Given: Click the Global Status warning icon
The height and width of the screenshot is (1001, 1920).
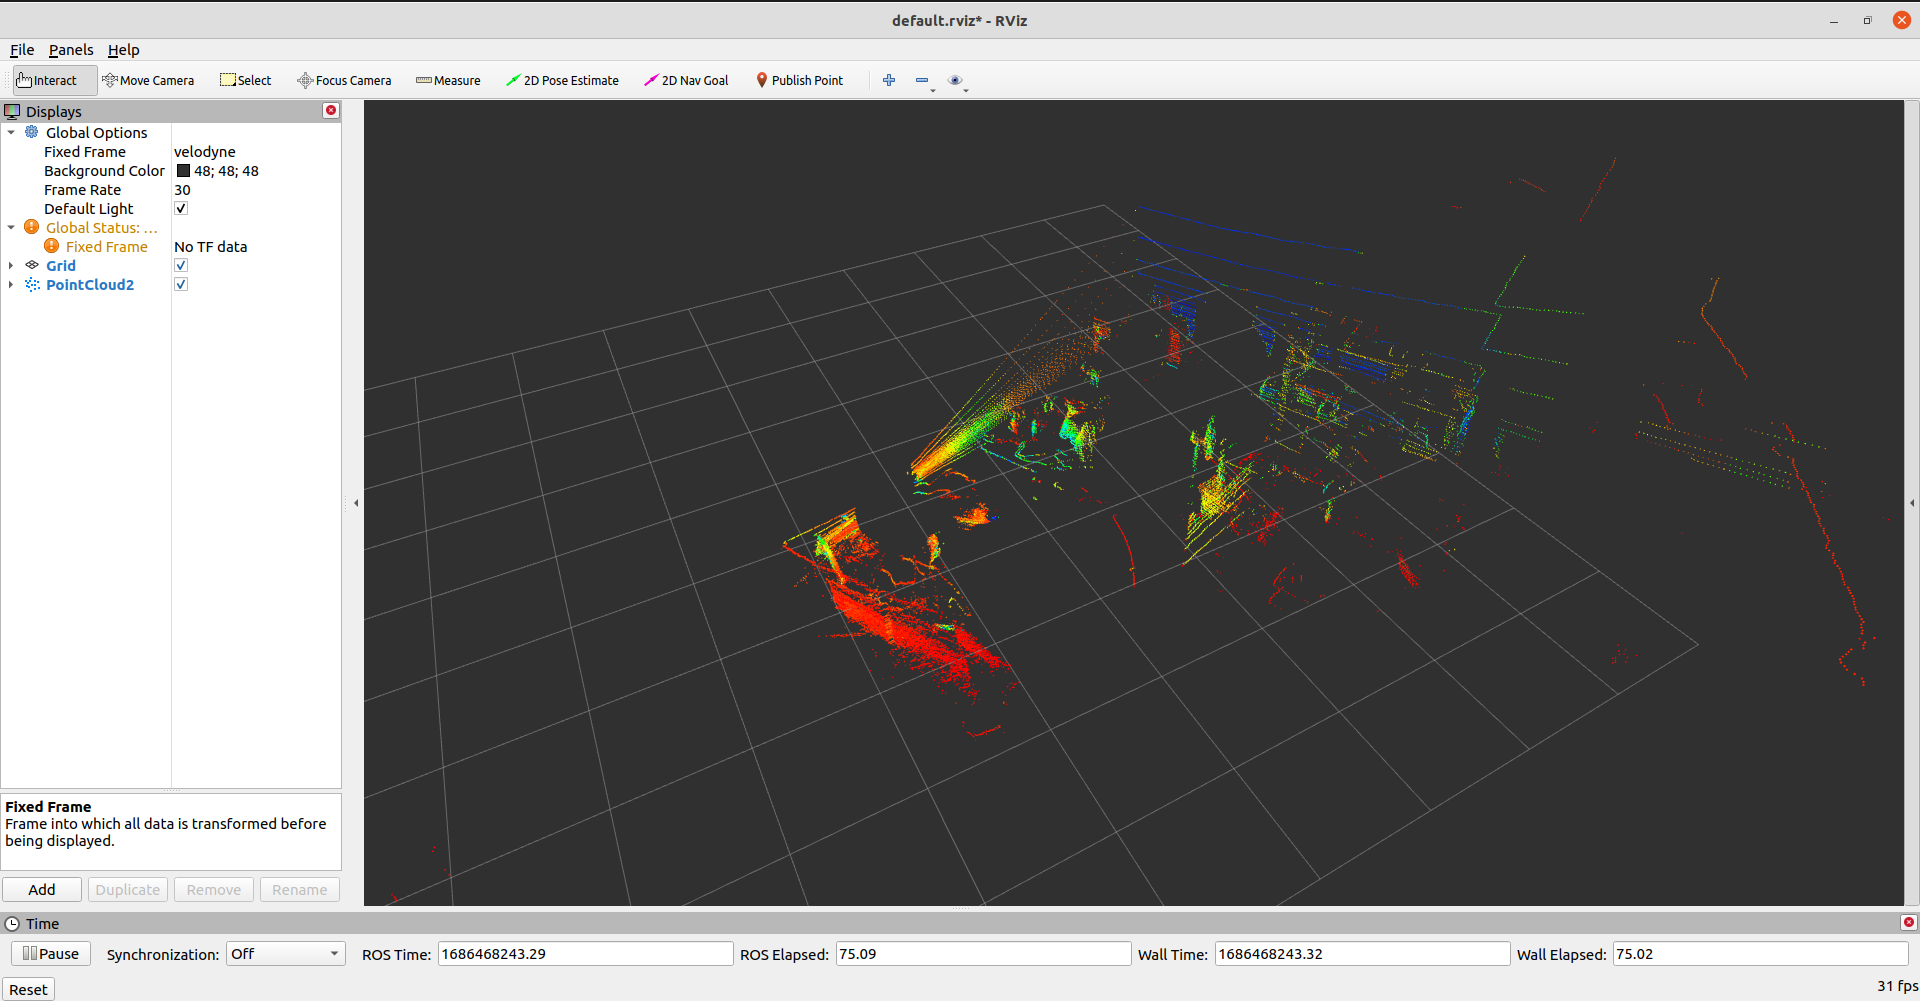Looking at the screenshot, I should [x=32, y=227].
